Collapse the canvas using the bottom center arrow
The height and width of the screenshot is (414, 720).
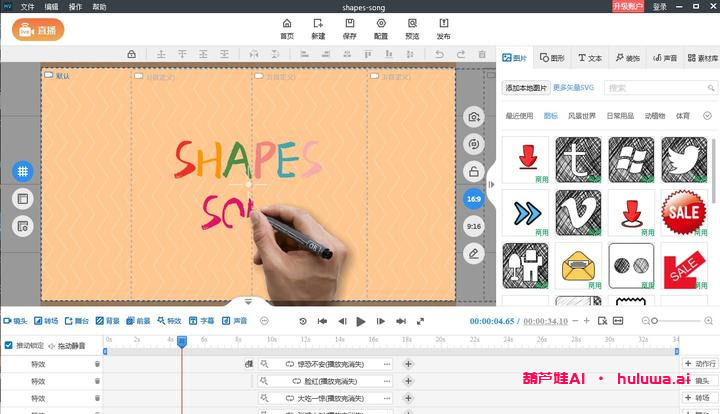[249, 301]
